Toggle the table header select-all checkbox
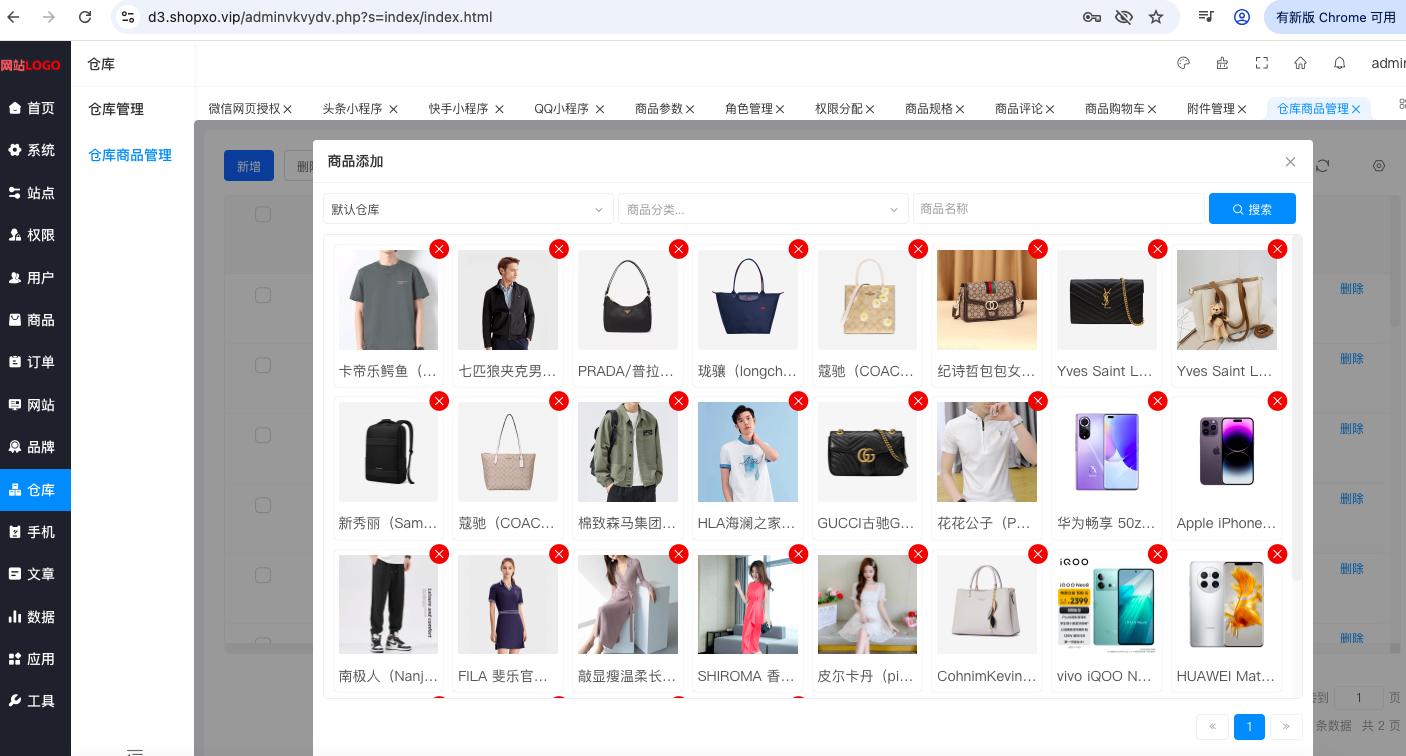Viewport: 1406px width, 756px height. 263,214
